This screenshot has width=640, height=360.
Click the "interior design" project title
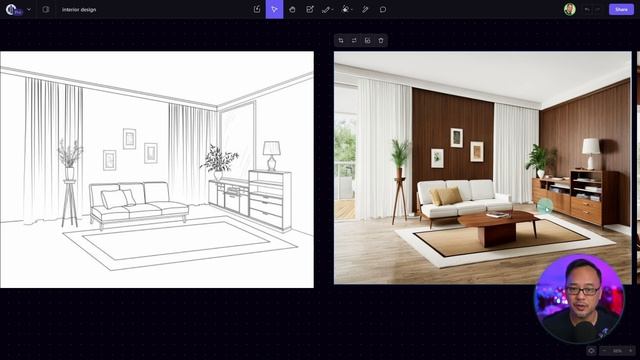click(79, 9)
